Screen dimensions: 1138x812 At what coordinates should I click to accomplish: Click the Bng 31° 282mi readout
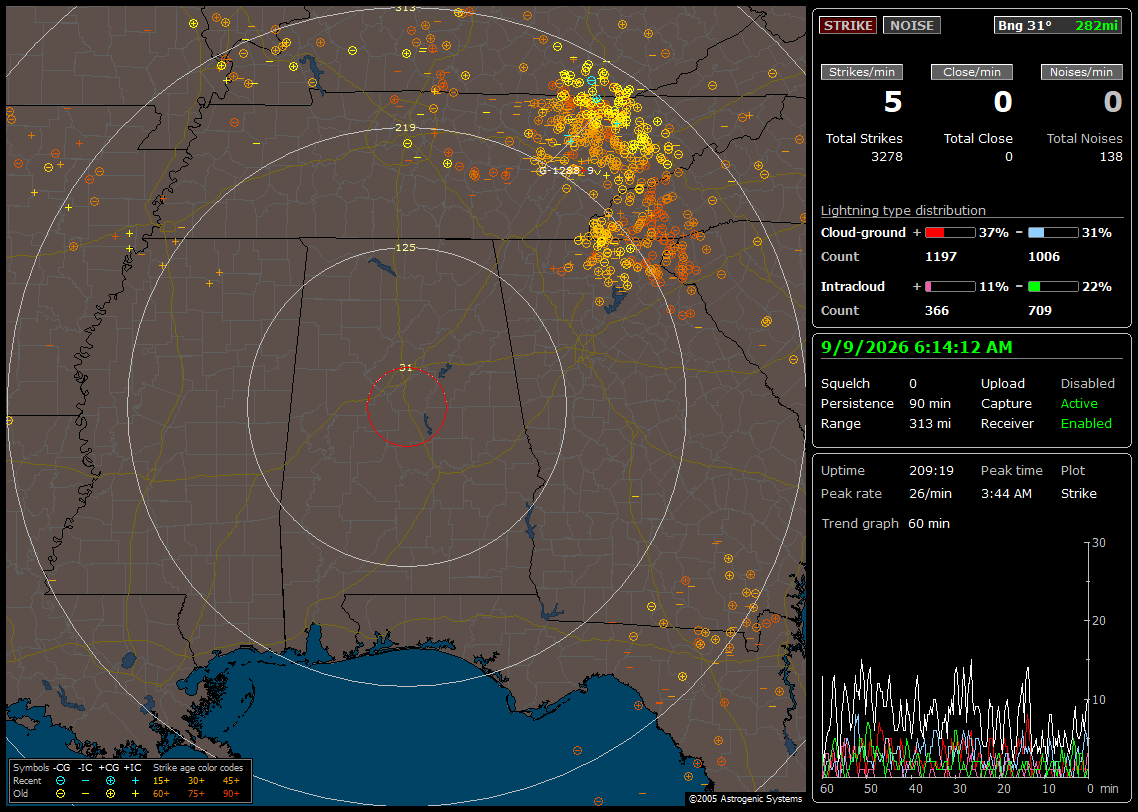(1057, 25)
